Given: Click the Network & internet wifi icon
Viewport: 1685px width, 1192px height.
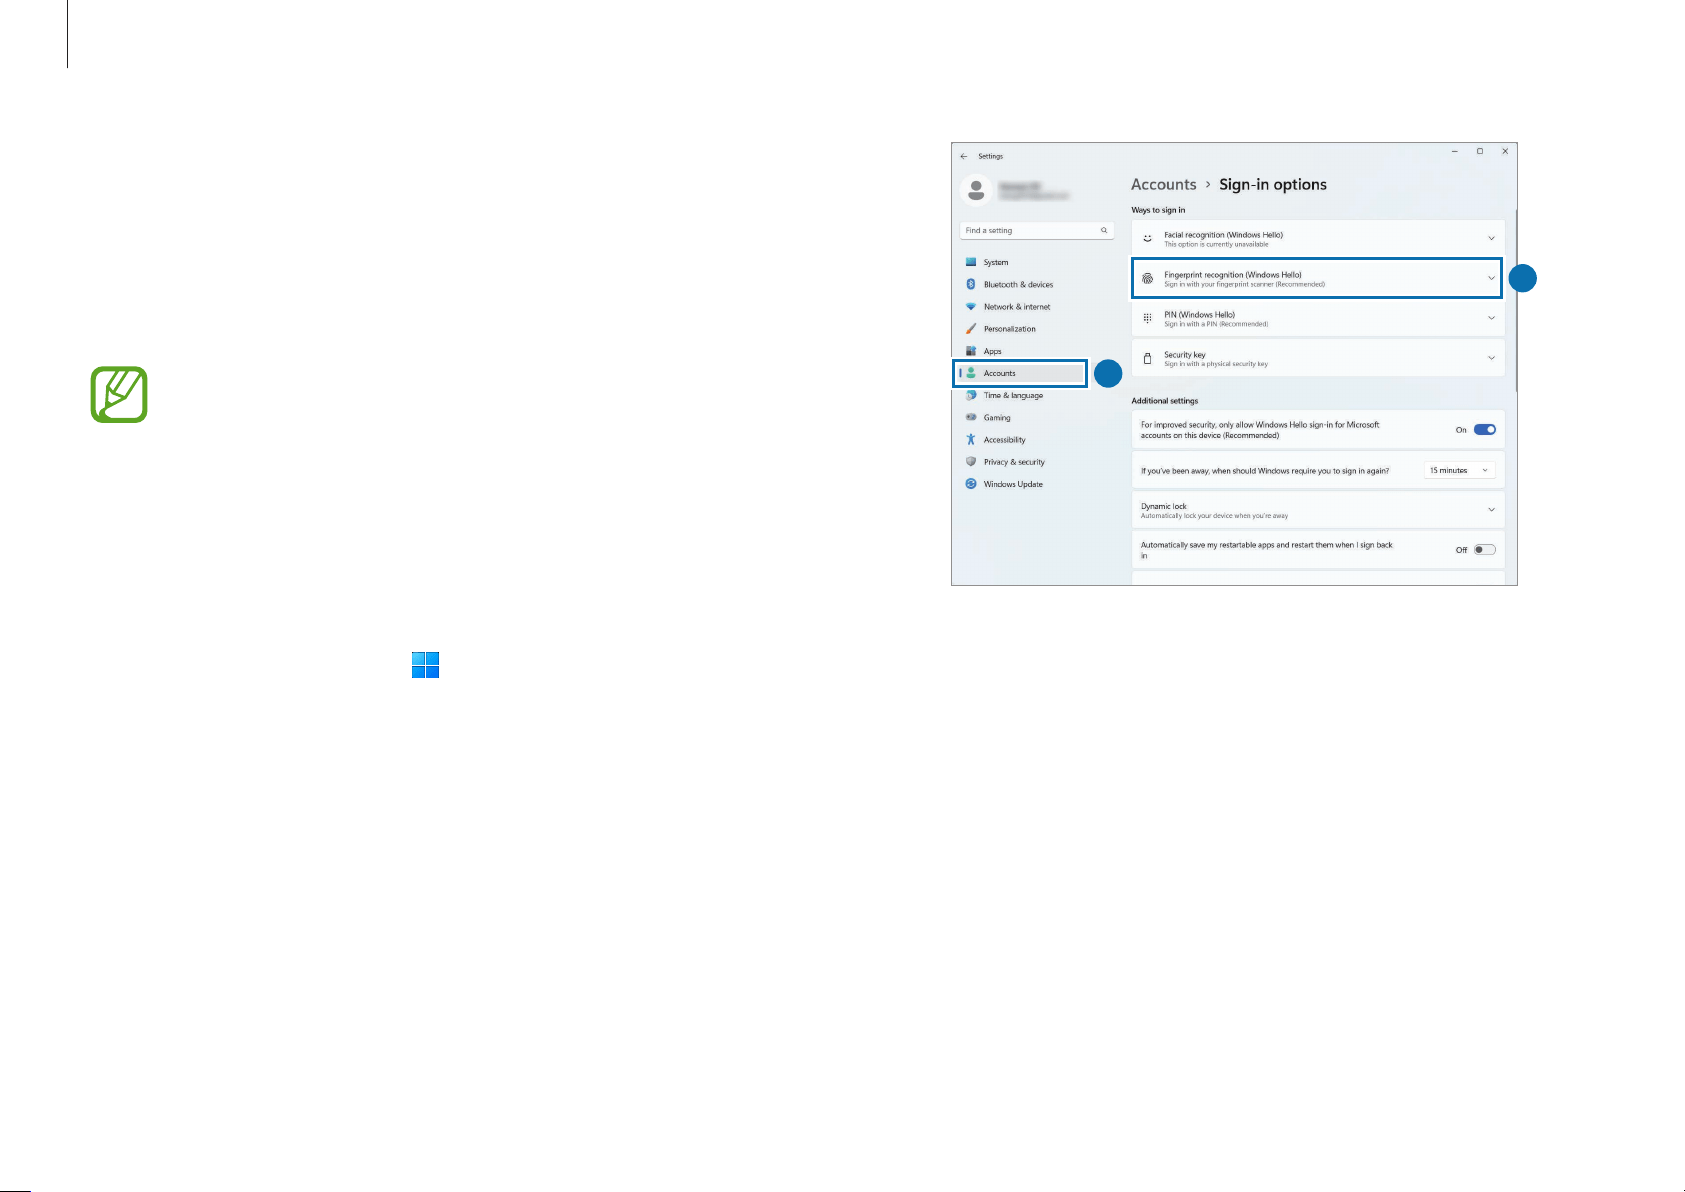Looking at the screenshot, I should tap(970, 307).
